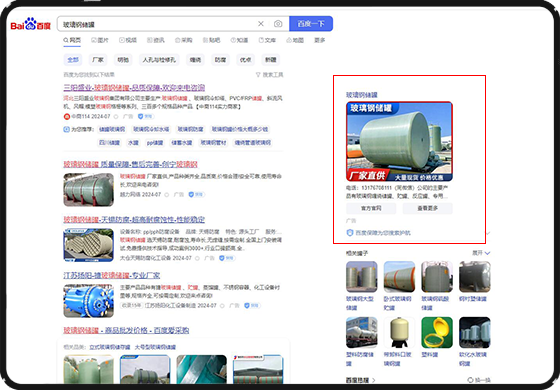Screen dimensions: 560x390
Task: Expand the related tanks list with 展开
Action: click(481, 253)
